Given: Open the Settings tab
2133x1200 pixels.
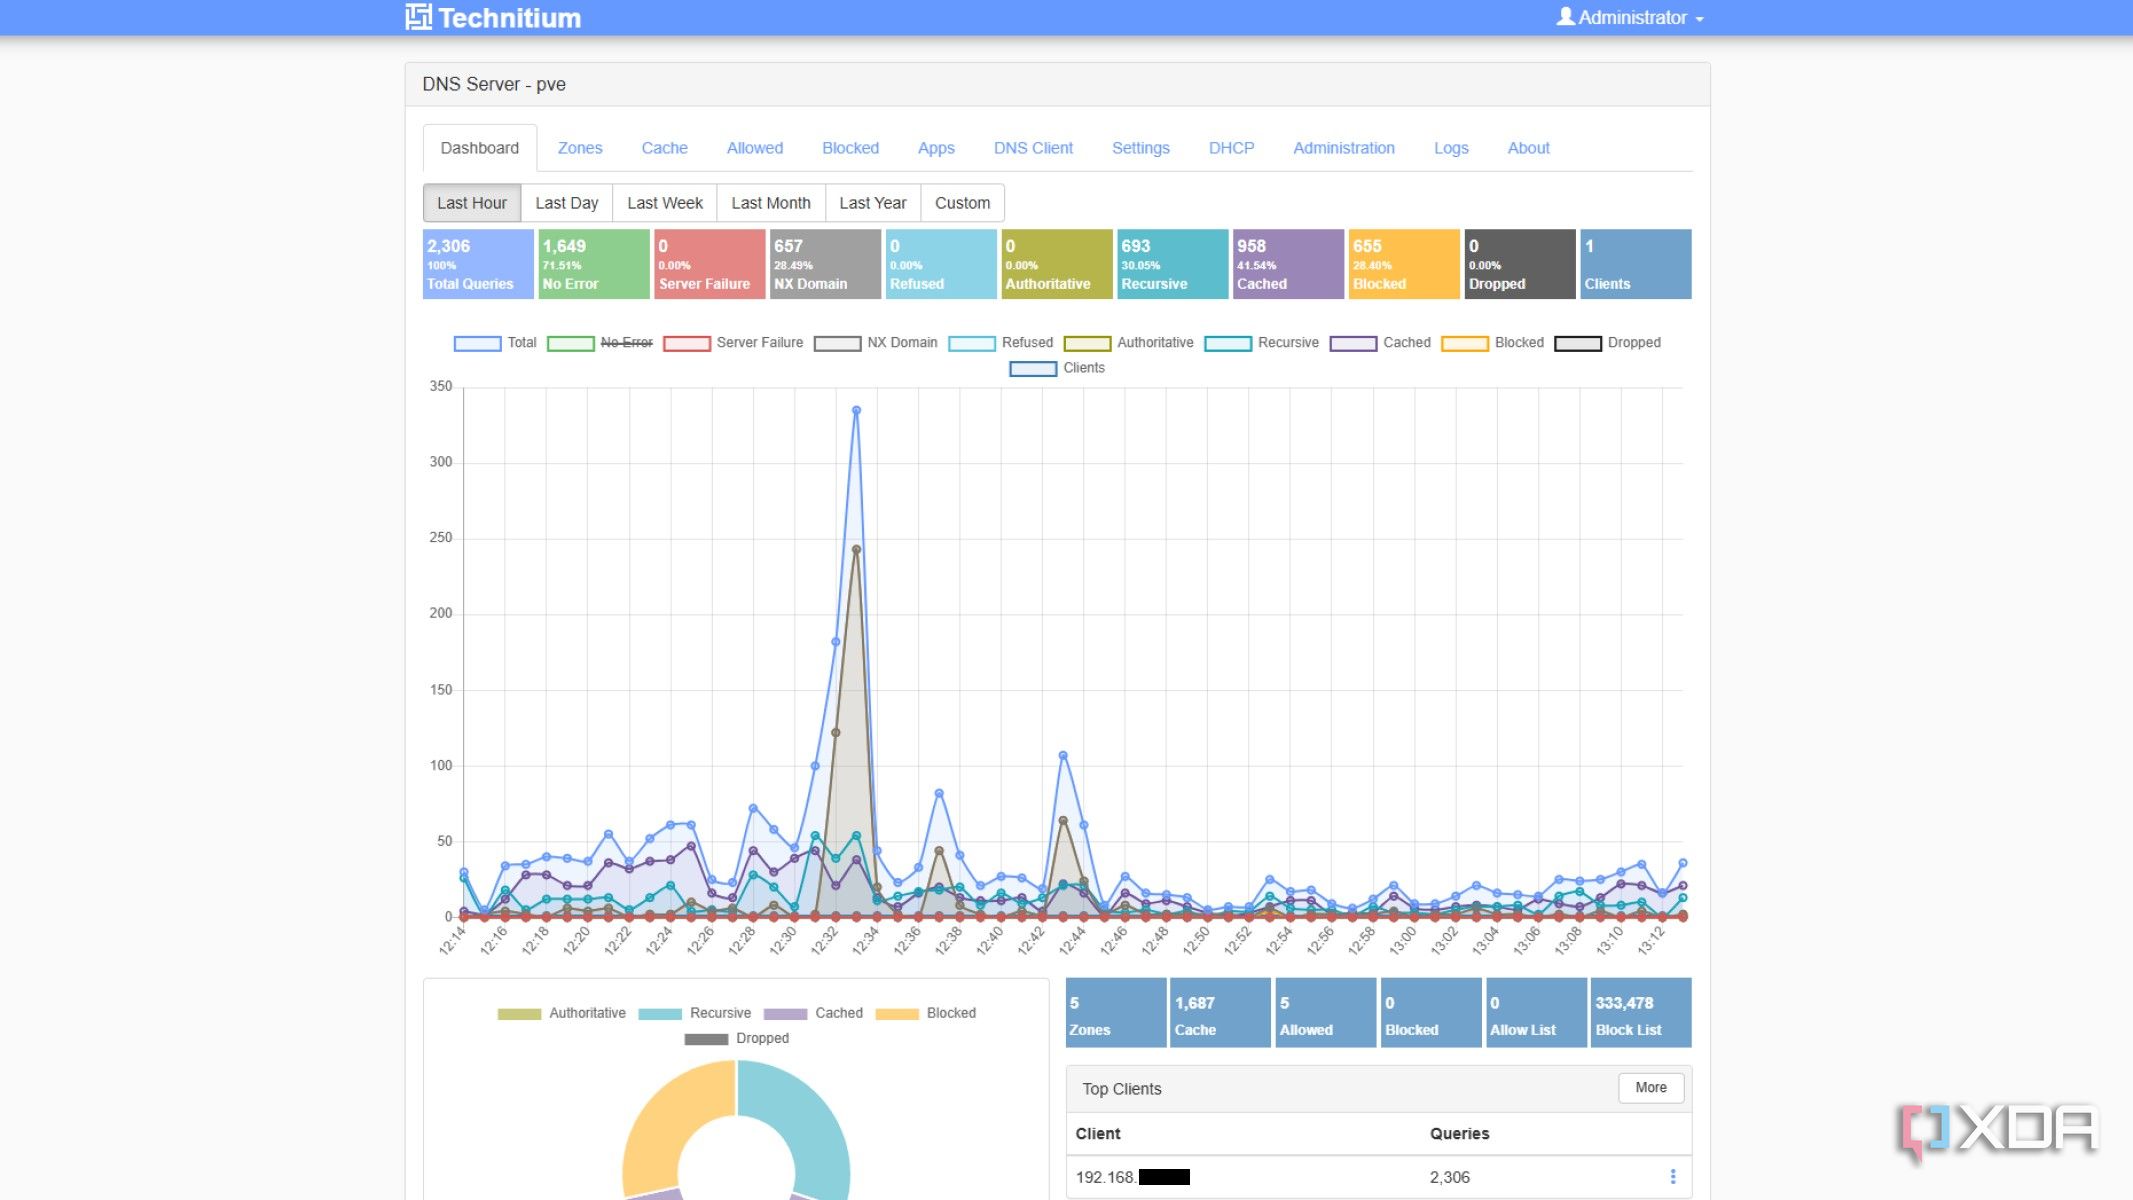Looking at the screenshot, I should (1140, 148).
